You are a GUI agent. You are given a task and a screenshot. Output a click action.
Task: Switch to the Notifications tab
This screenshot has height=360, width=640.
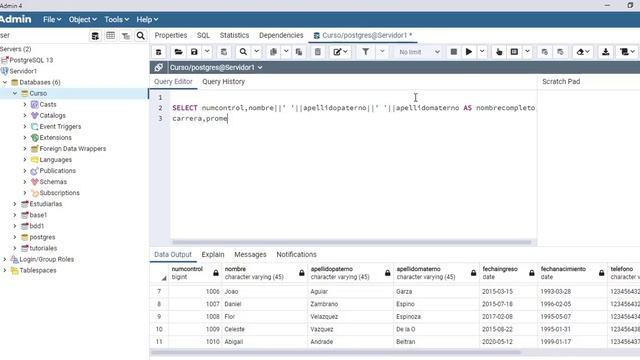(x=296, y=255)
